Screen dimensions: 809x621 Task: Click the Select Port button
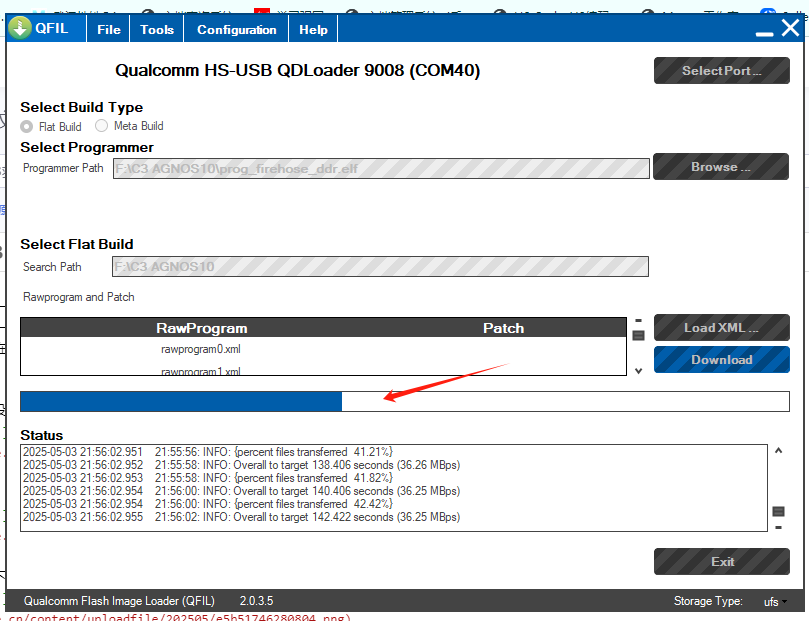tap(721, 71)
